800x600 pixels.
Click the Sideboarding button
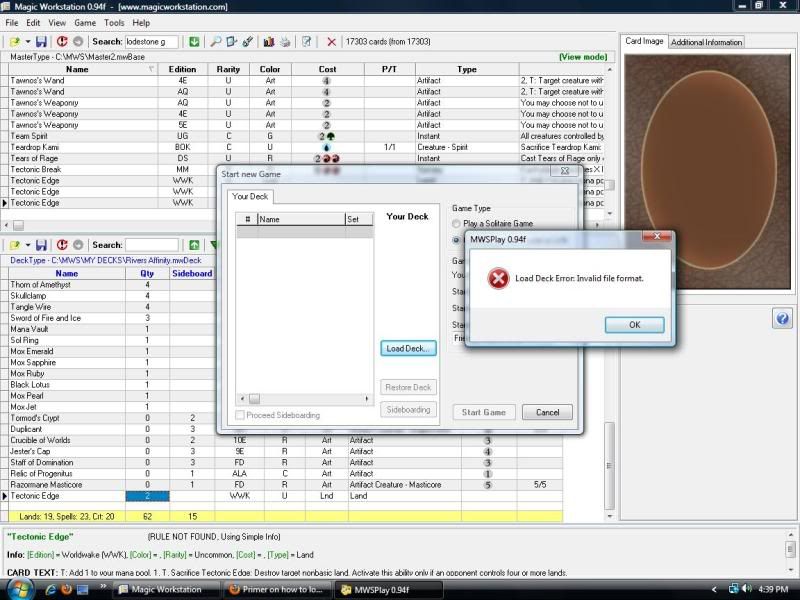408,410
